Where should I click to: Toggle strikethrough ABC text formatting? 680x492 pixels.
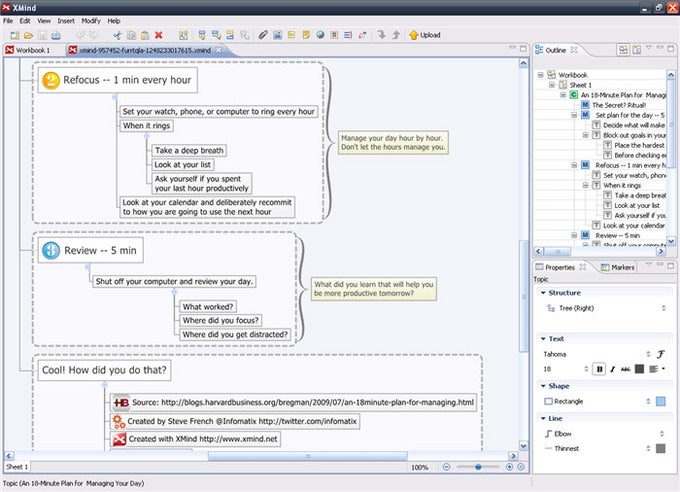click(625, 369)
